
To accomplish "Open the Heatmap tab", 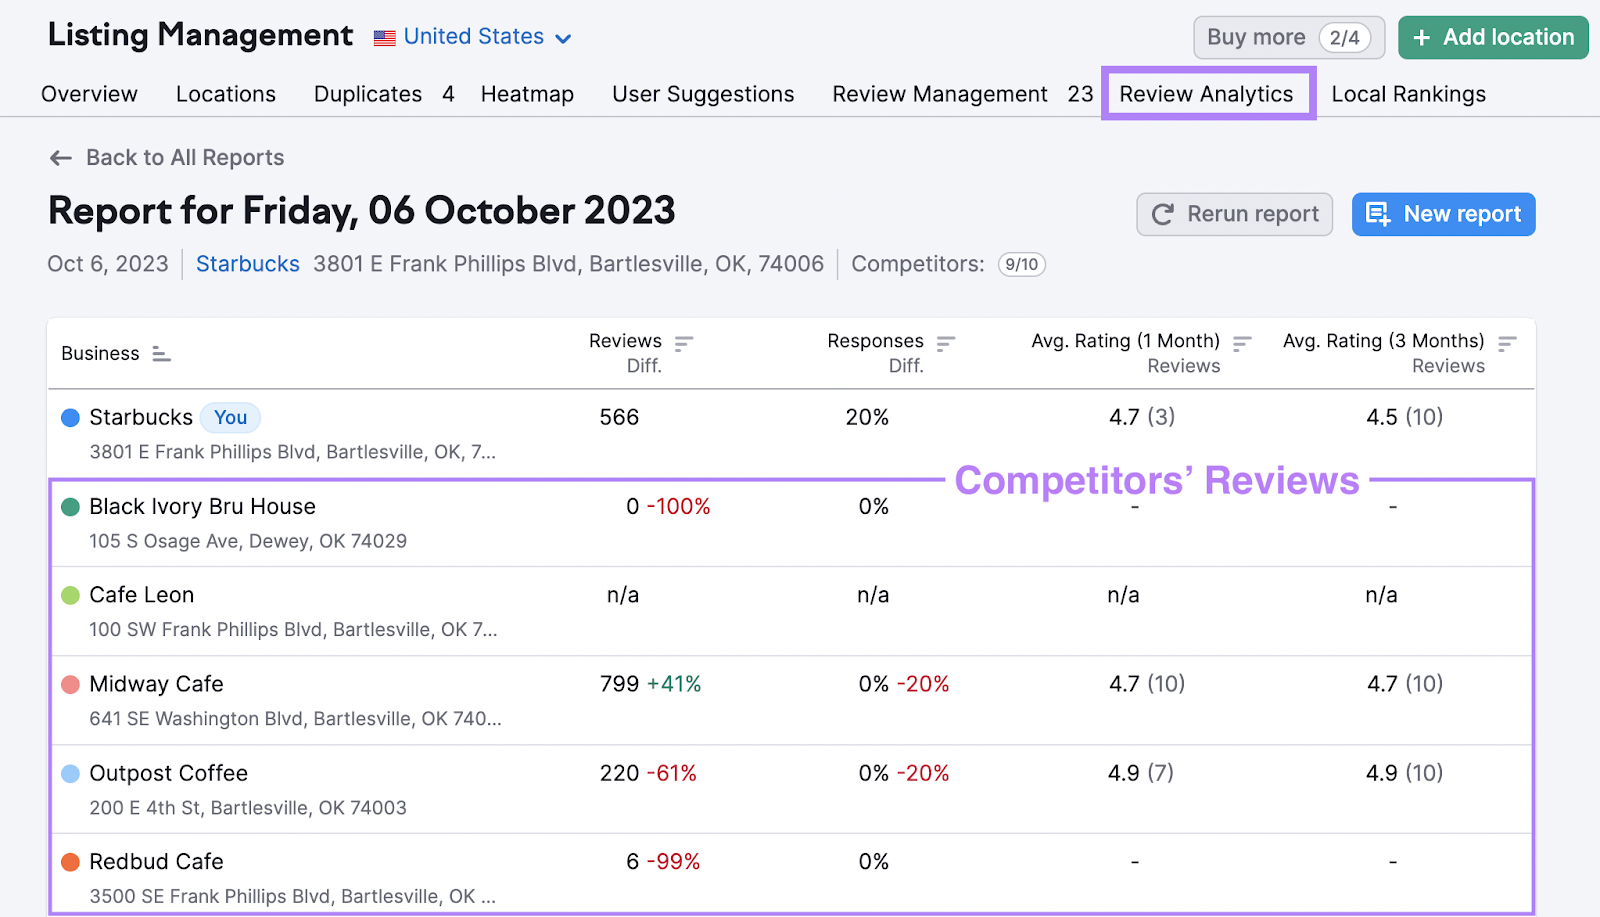I will (x=527, y=93).
